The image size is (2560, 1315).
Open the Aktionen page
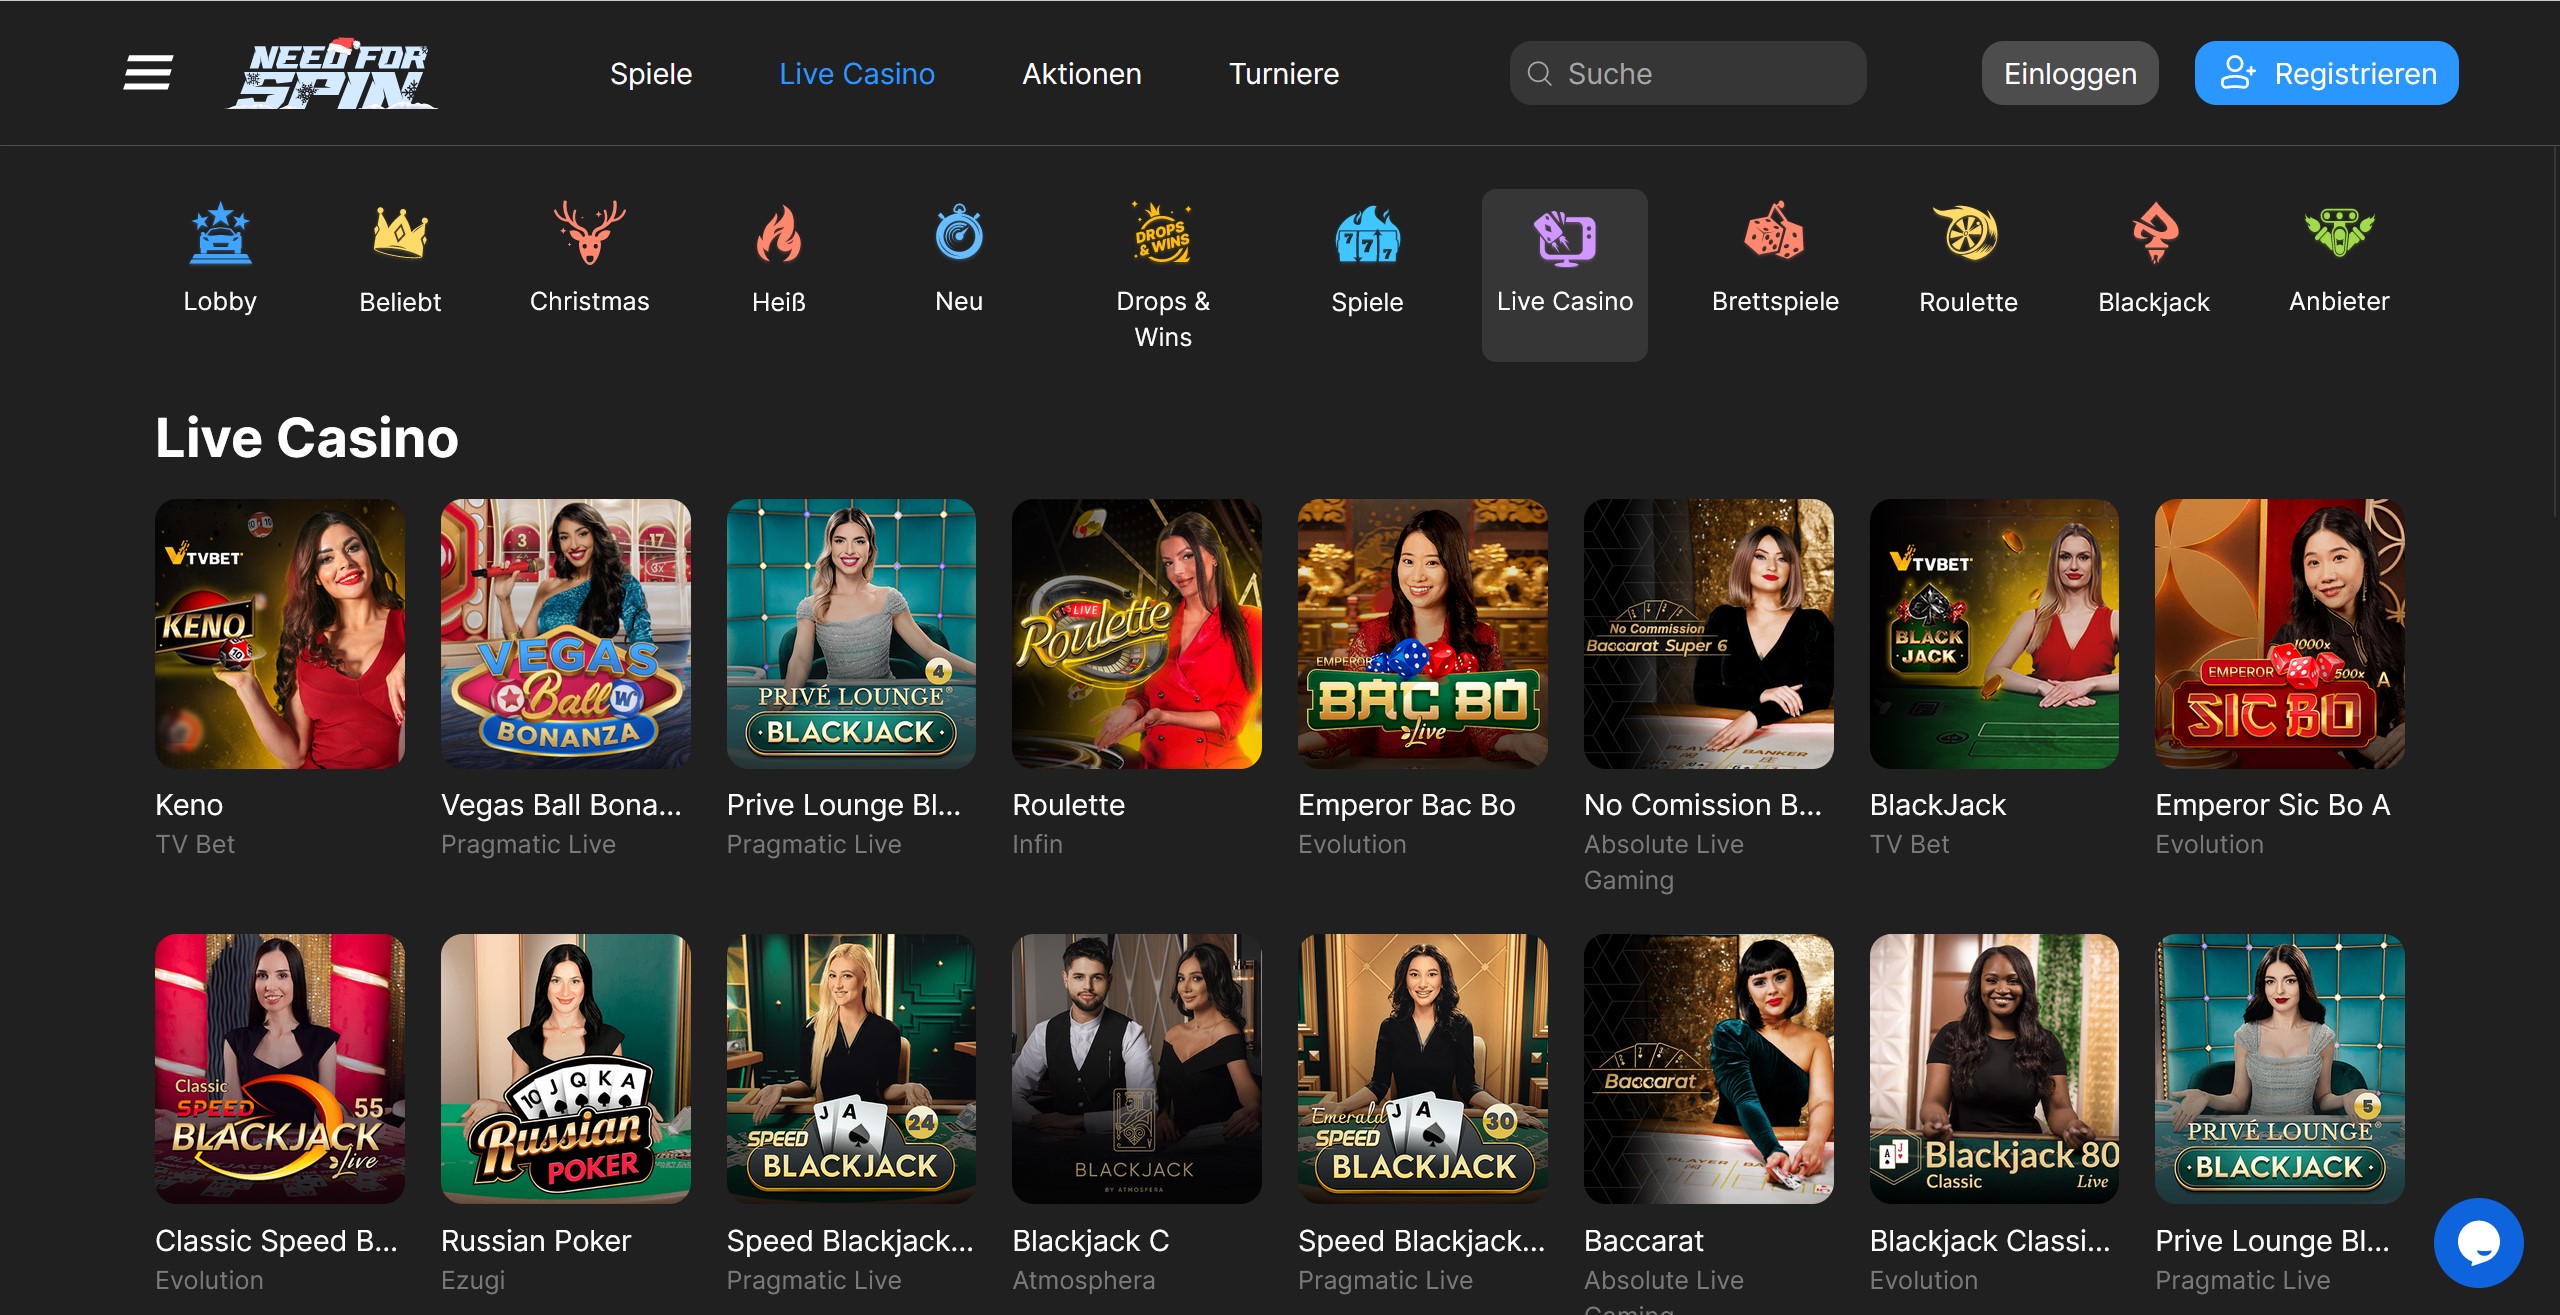1082,73
